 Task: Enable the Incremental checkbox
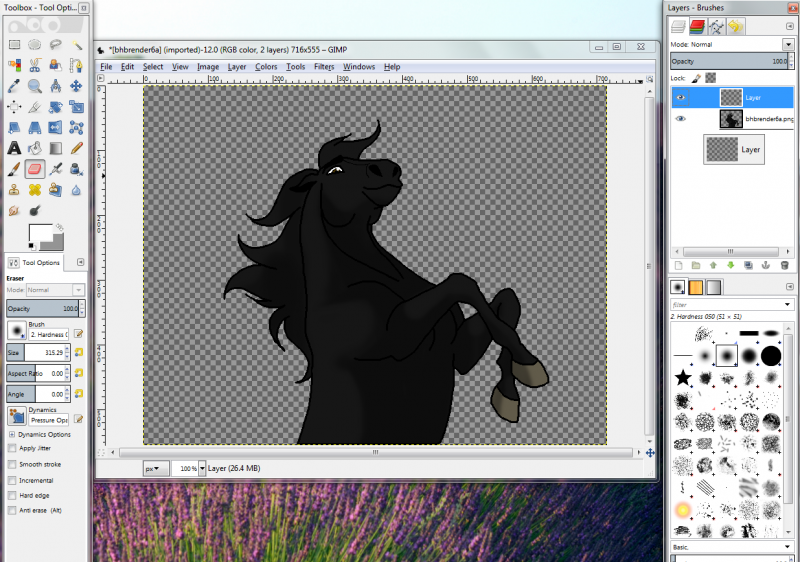(12, 480)
